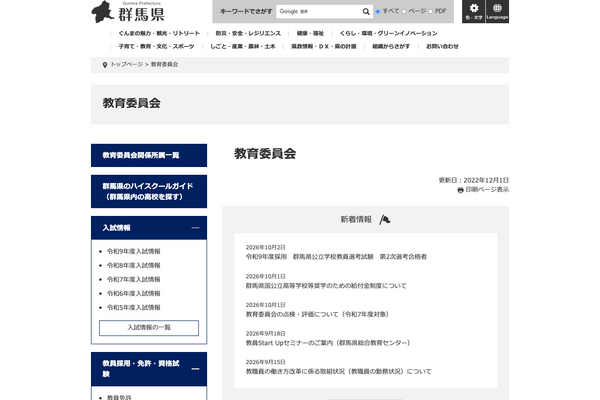Open 高等学校等奨学のための給付金制度 news link
The height and width of the screenshot is (400, 600).
326,286
